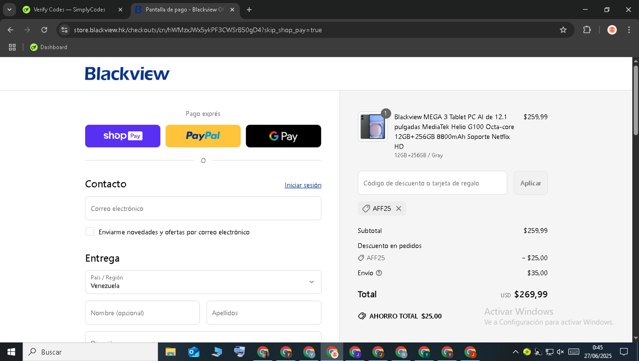Viewport: 639px width, 361px height.
Task: Click the address bar URL
Action: [198, 30]
